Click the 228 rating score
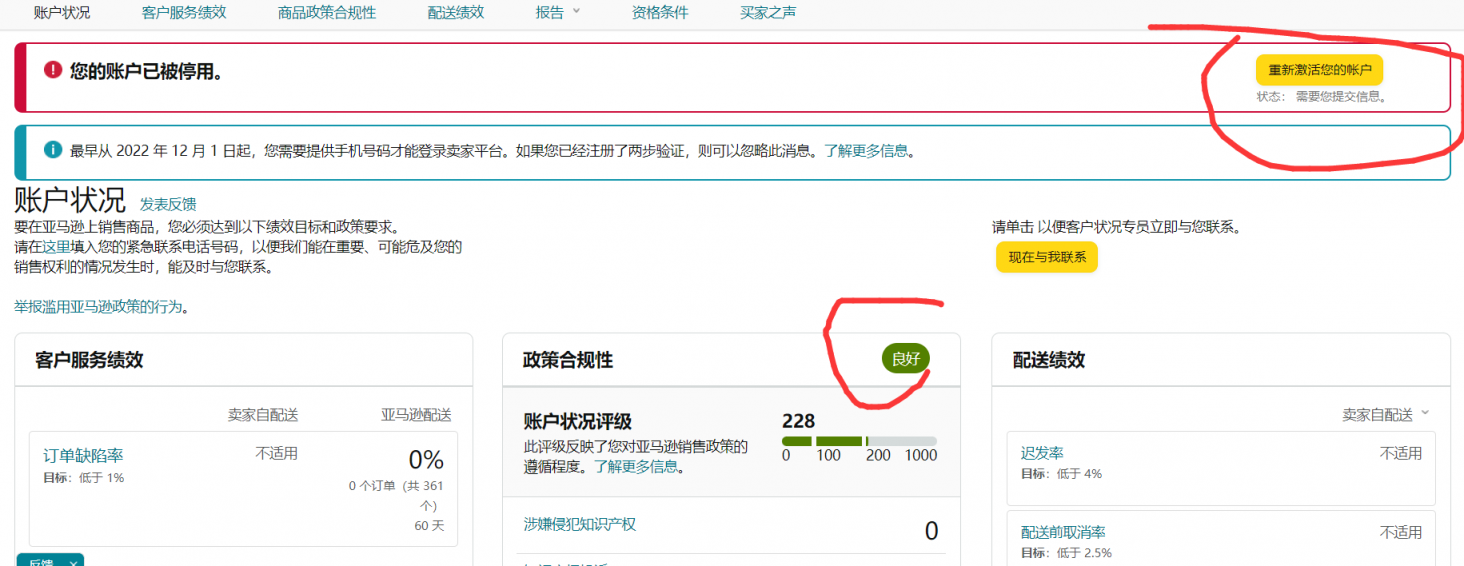Viewport: 1464px width, 566px height. (798, 421)
